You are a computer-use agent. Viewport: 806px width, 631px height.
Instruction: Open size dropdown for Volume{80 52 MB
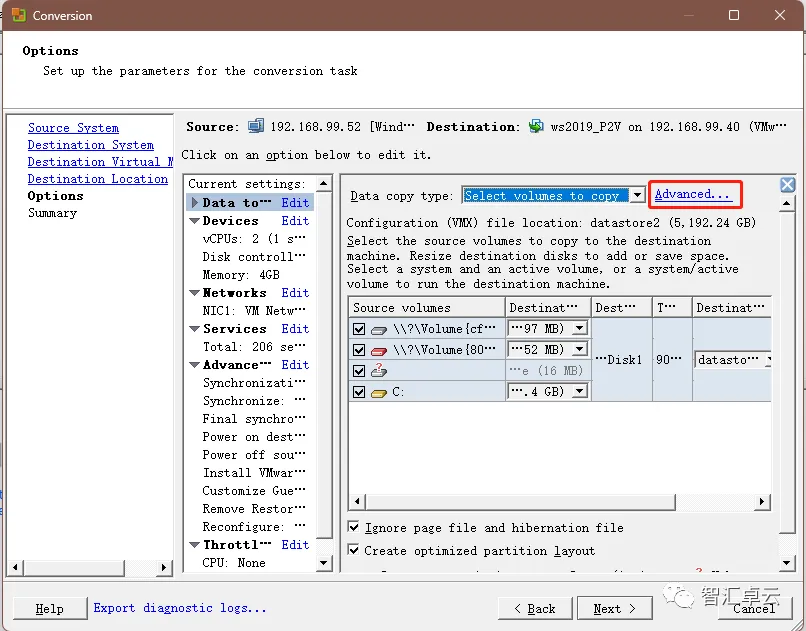click(580, 349)
